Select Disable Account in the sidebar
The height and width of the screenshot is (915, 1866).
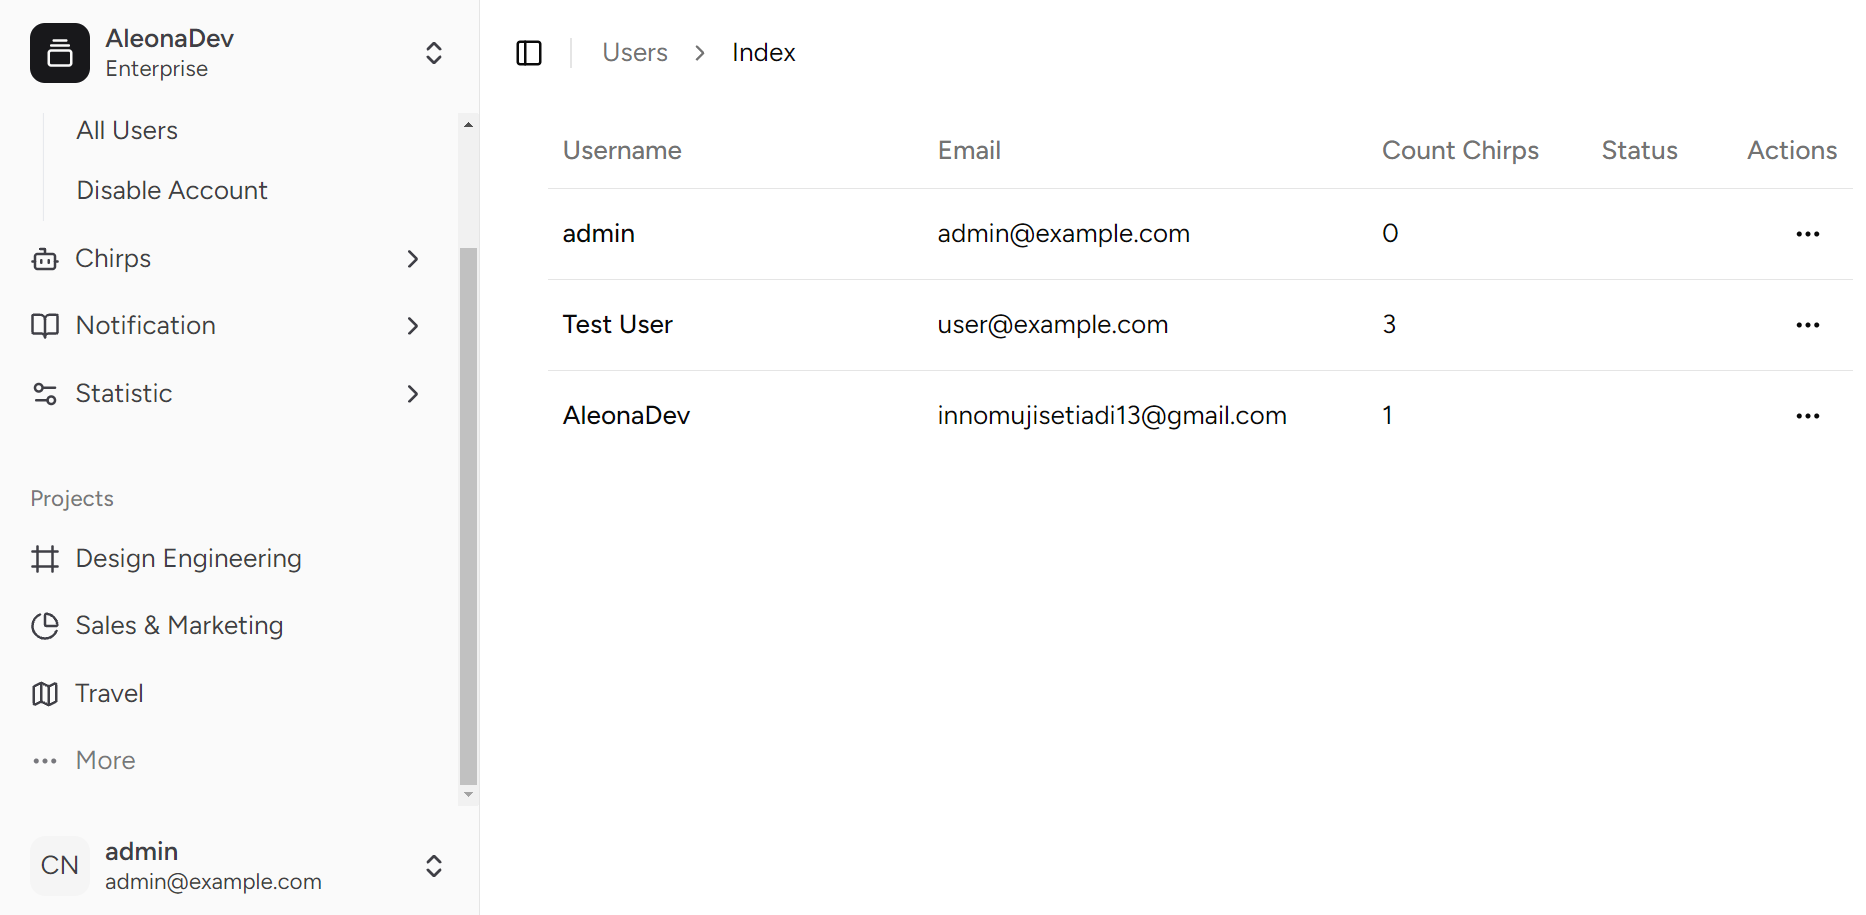(172, 191)
